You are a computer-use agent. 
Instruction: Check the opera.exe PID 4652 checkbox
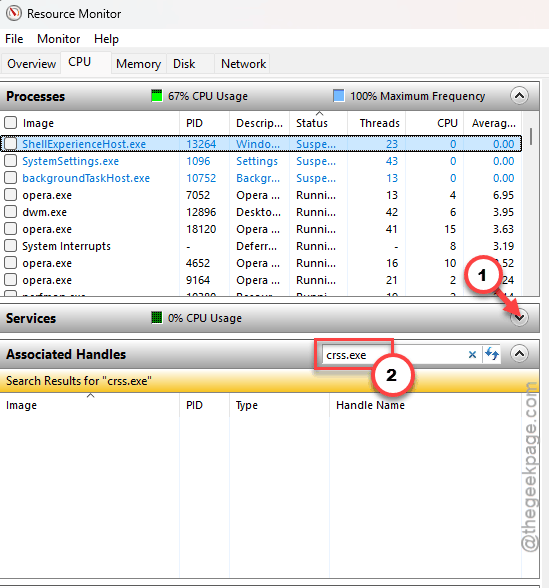click(x=10, y=262)
